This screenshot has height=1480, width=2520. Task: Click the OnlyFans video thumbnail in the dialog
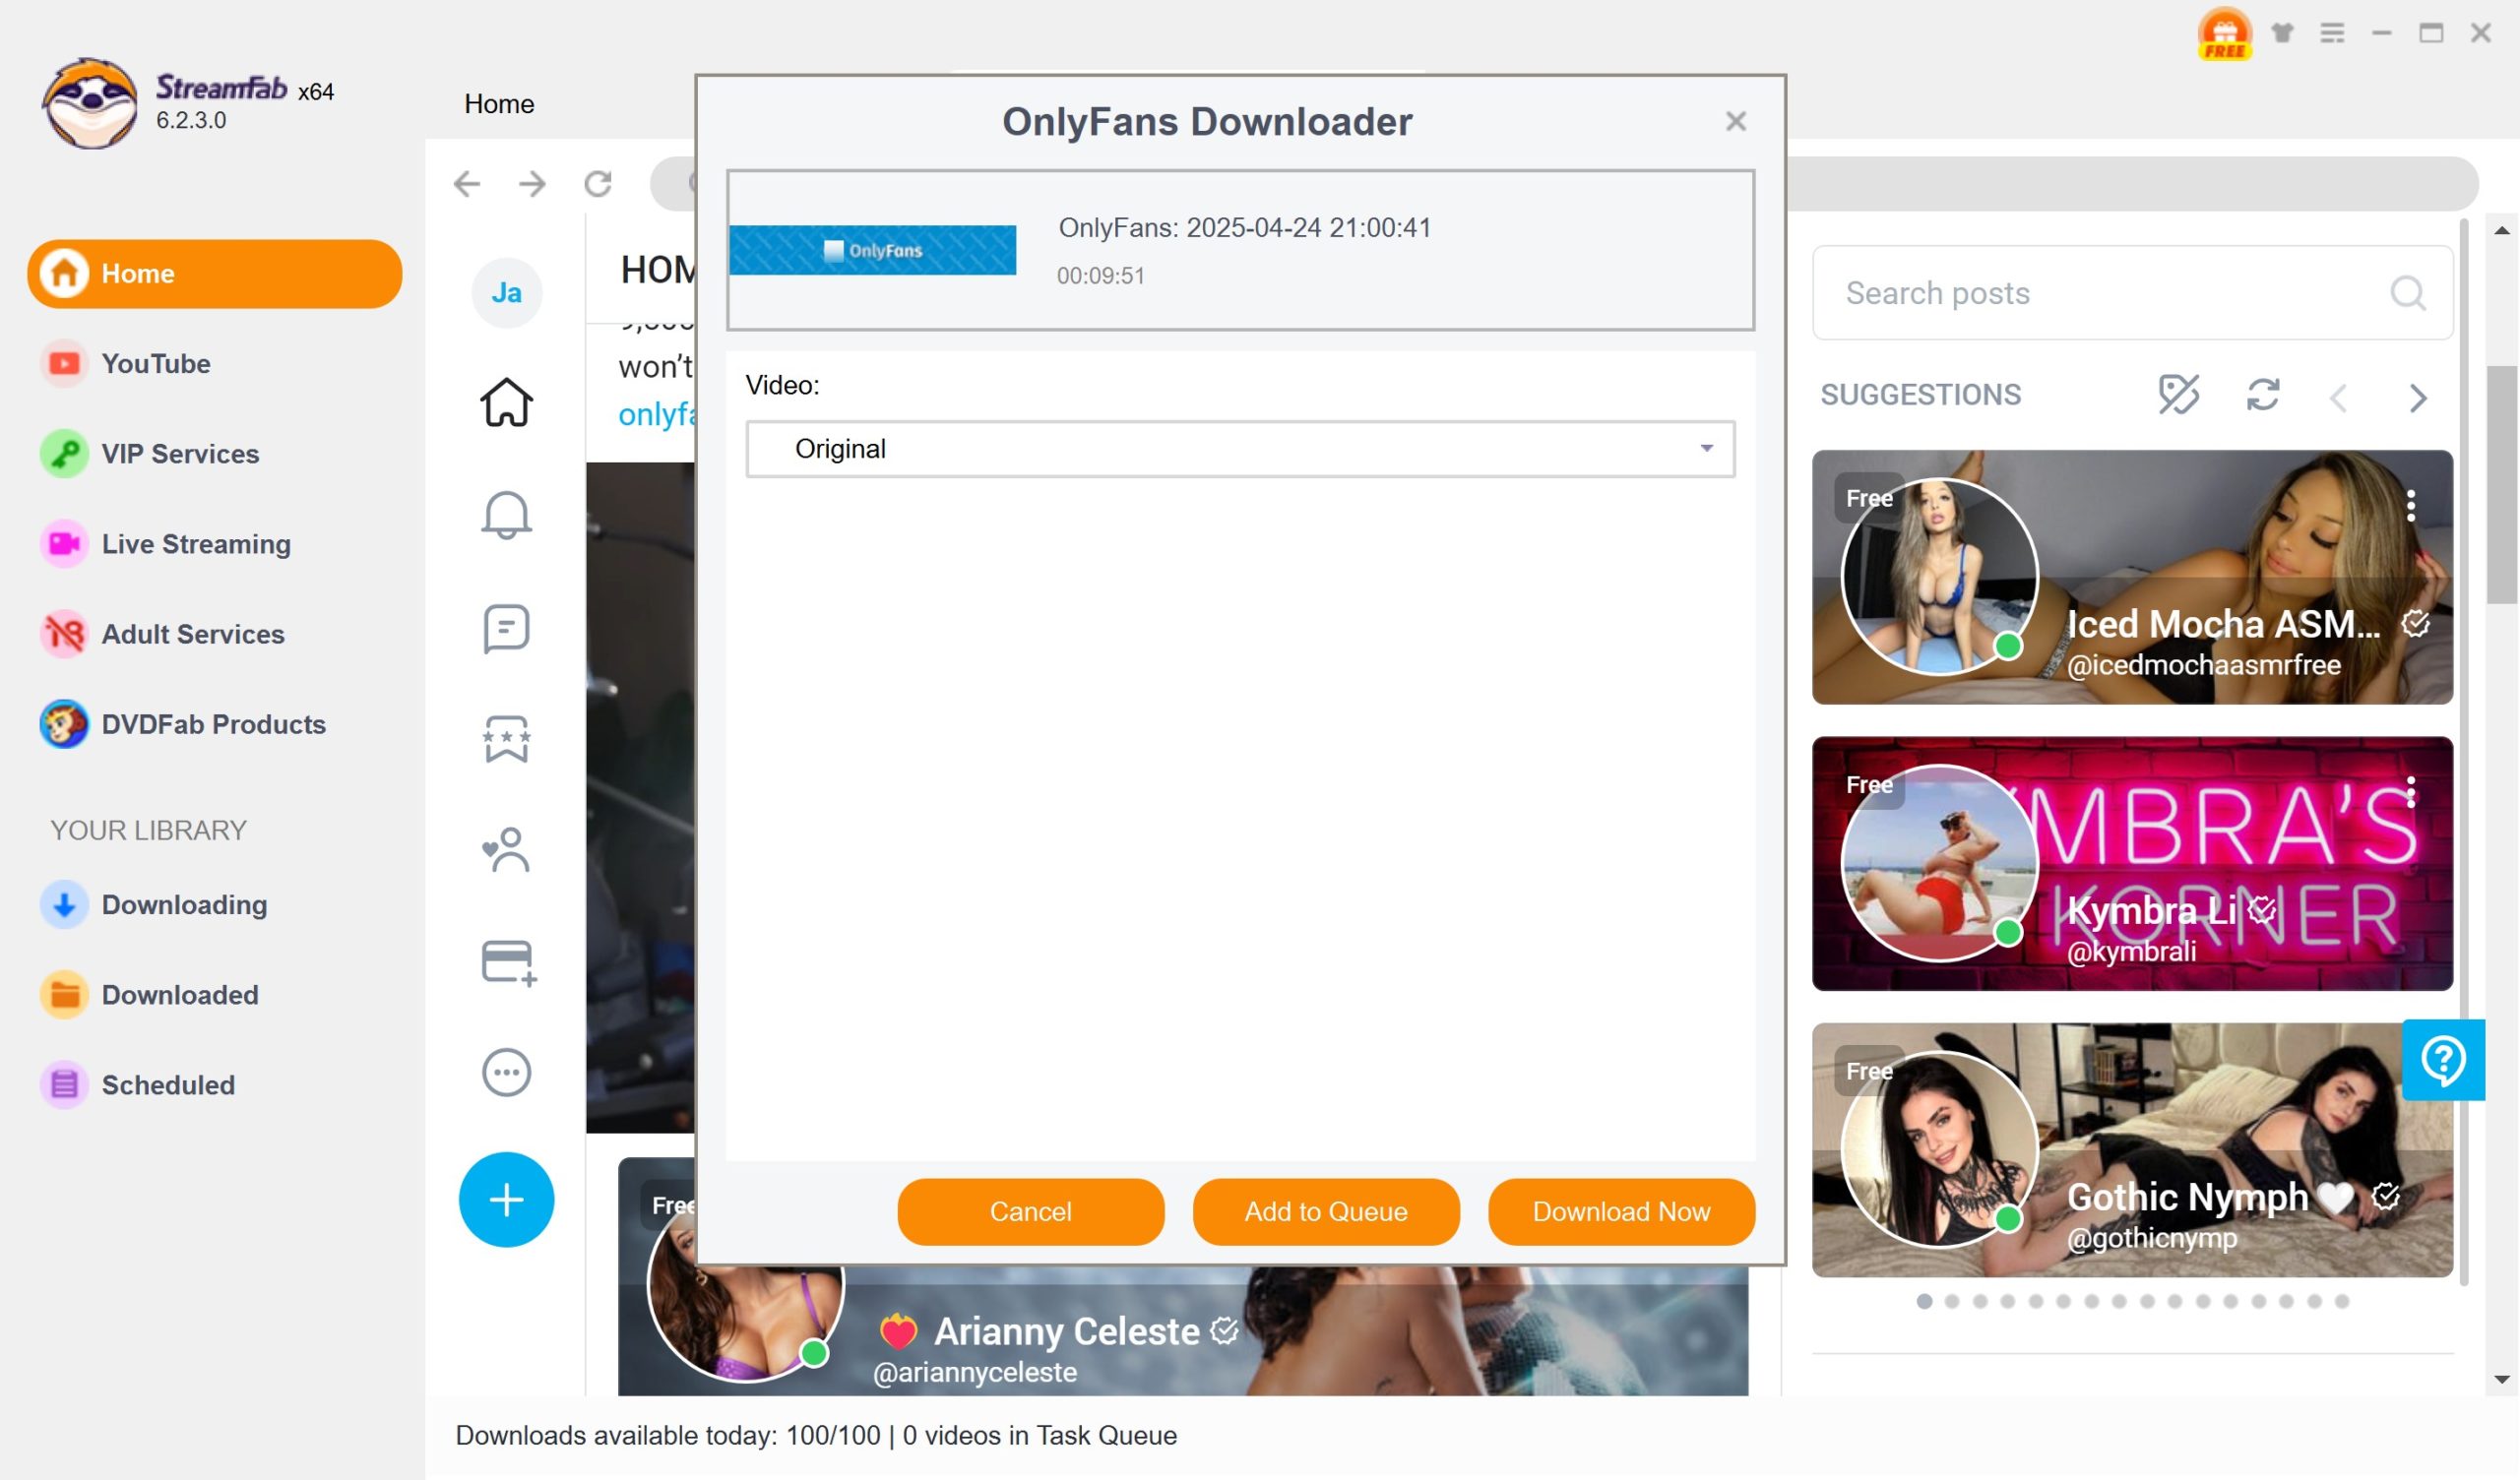coord(873,250)
